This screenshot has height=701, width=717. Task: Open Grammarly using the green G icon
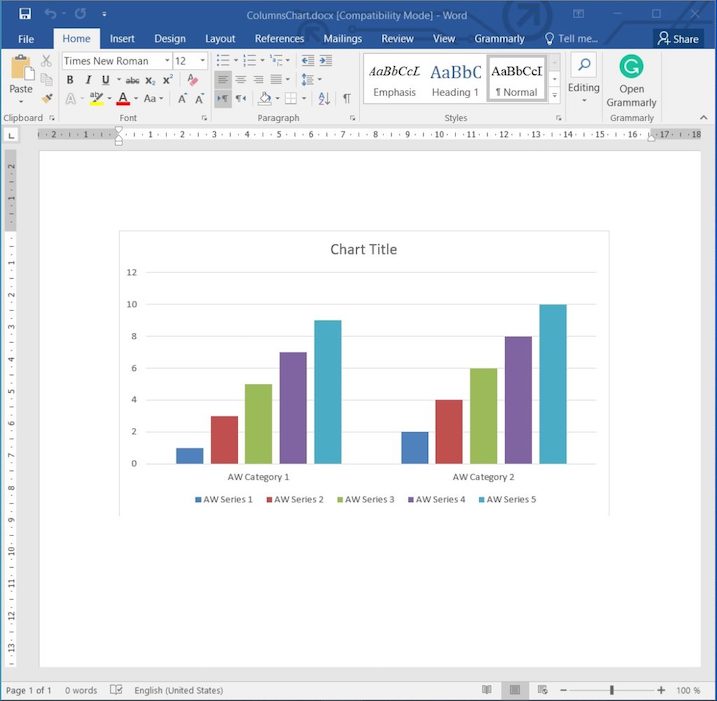(x=631, y=67)
